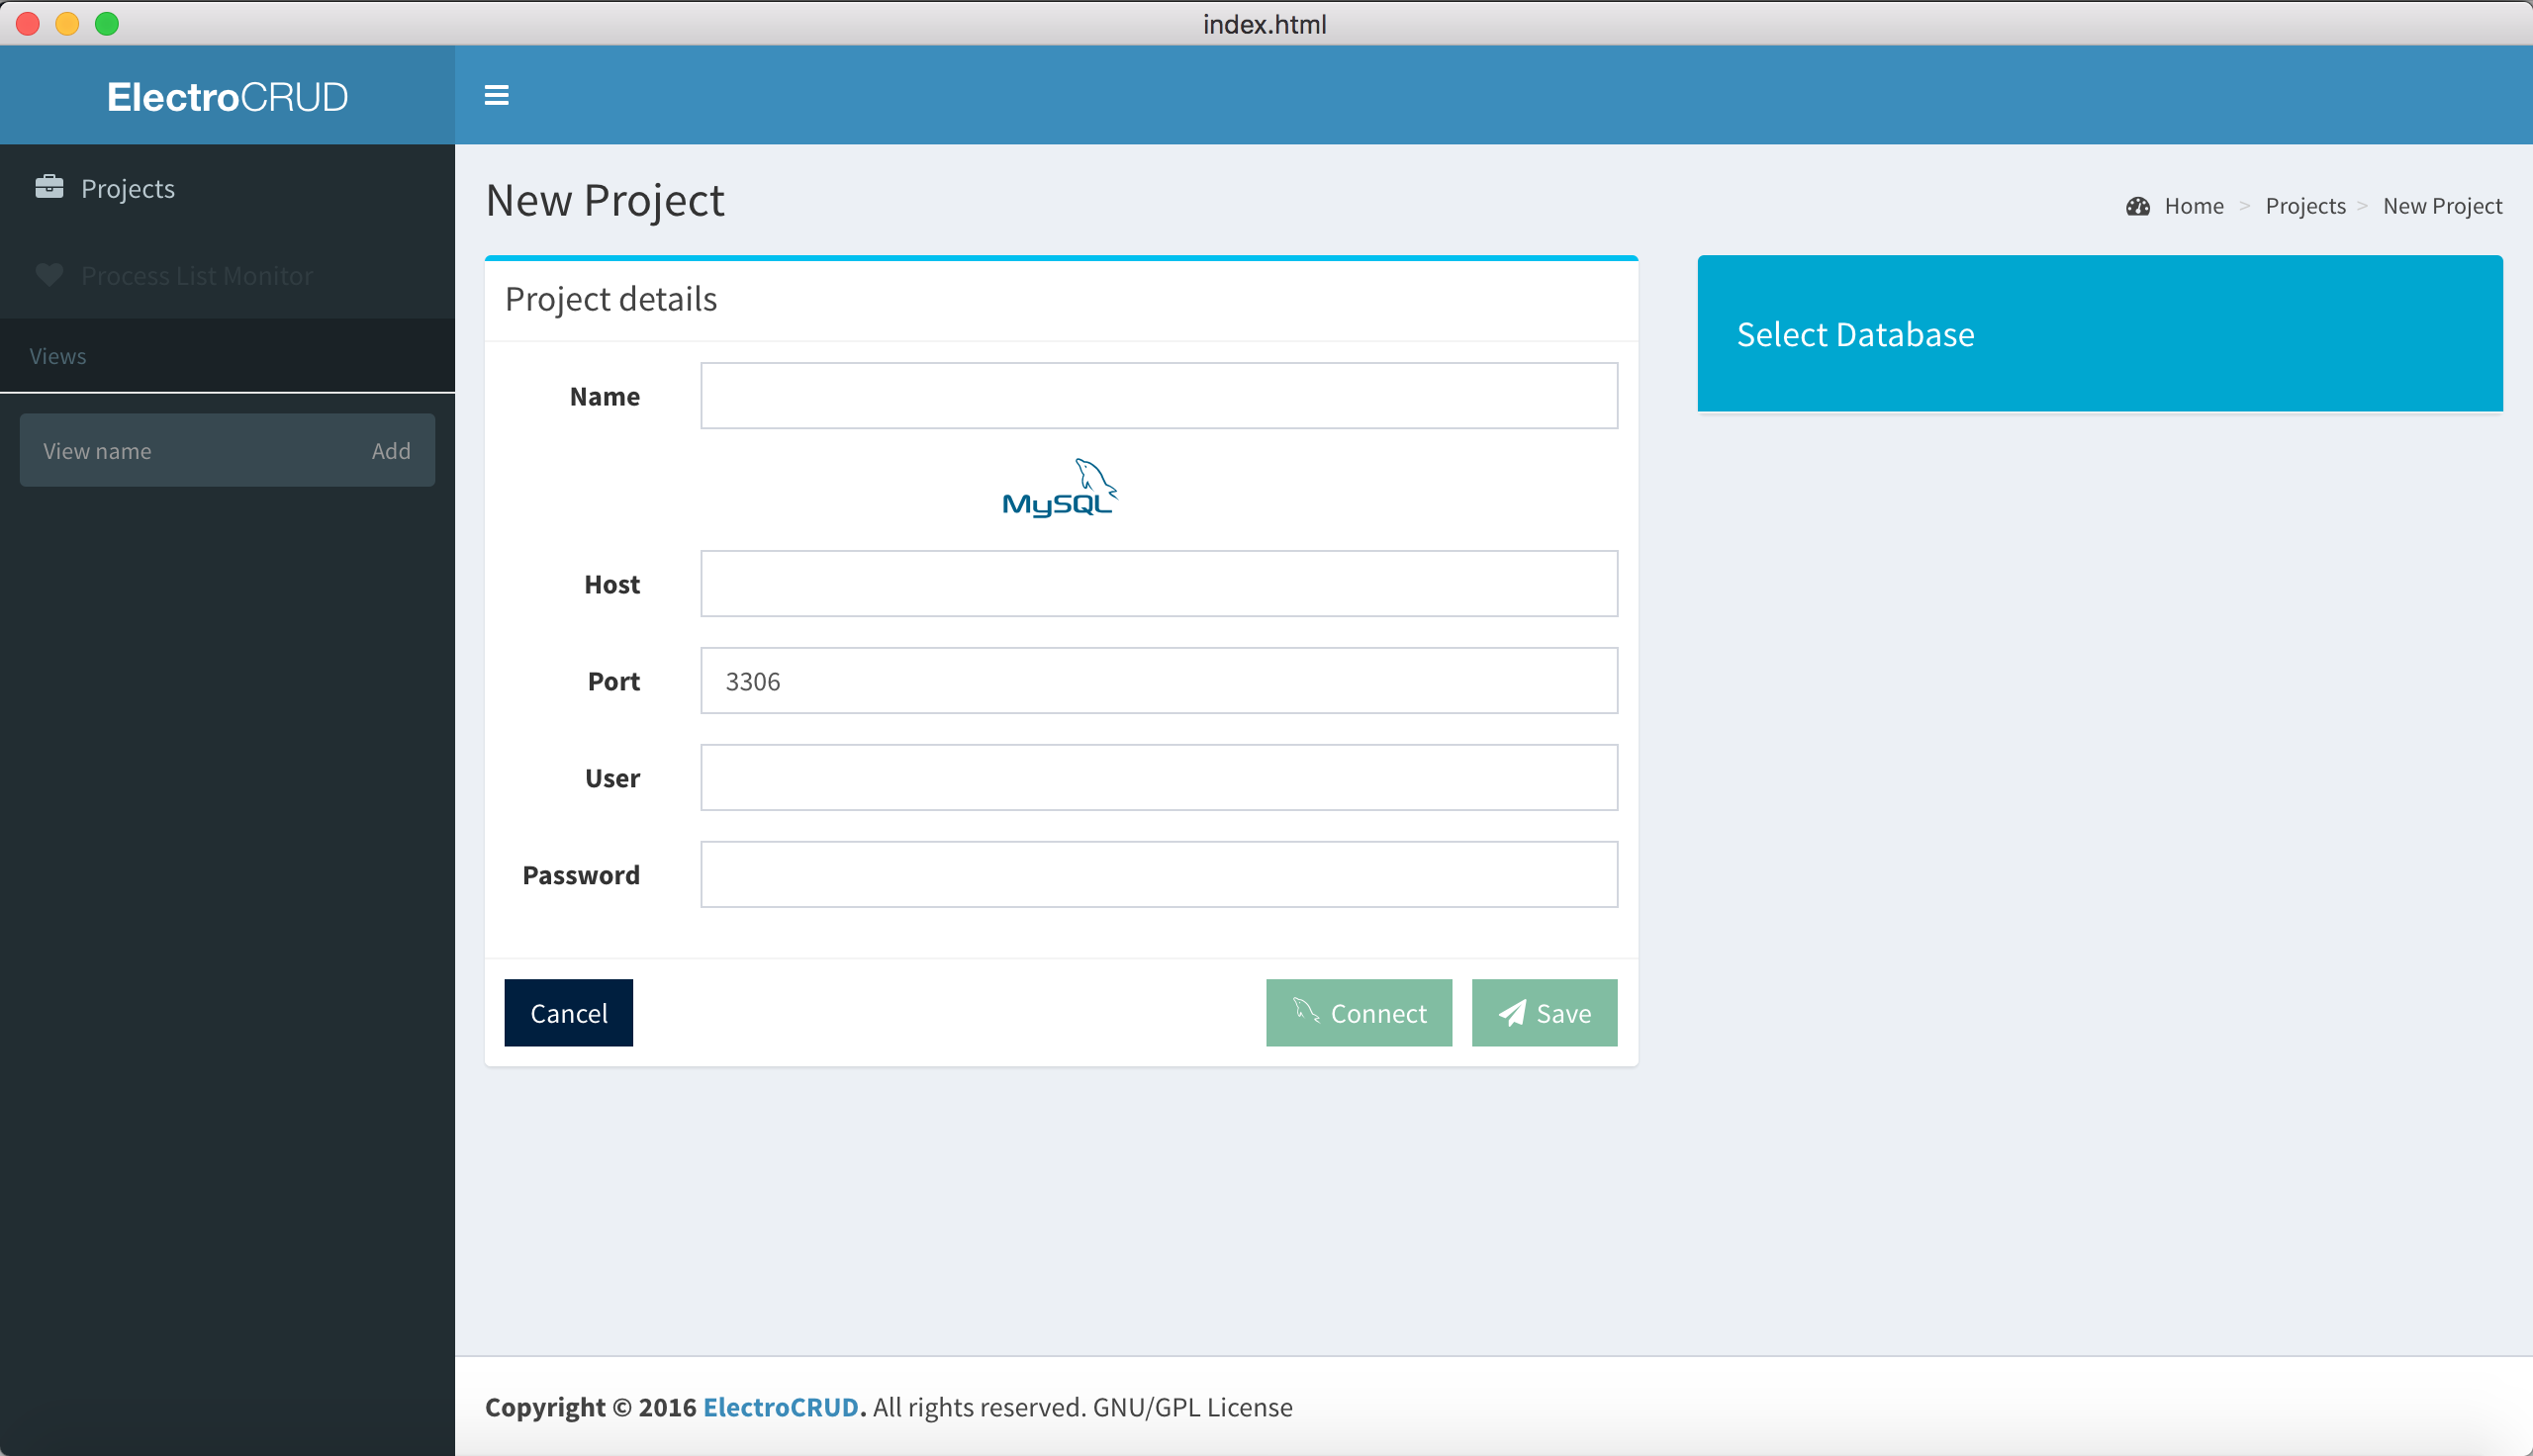
Task: Open Projects in the sidebar
Action: click(128, 188)
